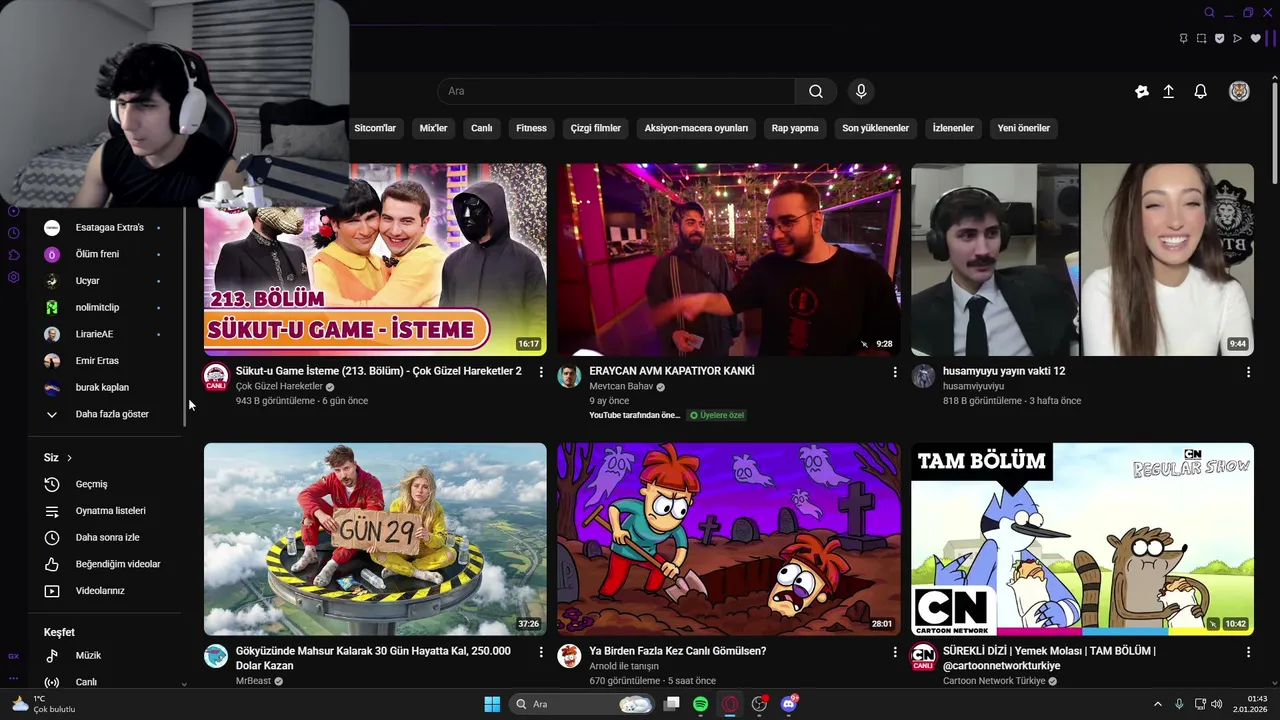
Task: Select the Çizgi filmler filter chip
Action: (596, 128)
